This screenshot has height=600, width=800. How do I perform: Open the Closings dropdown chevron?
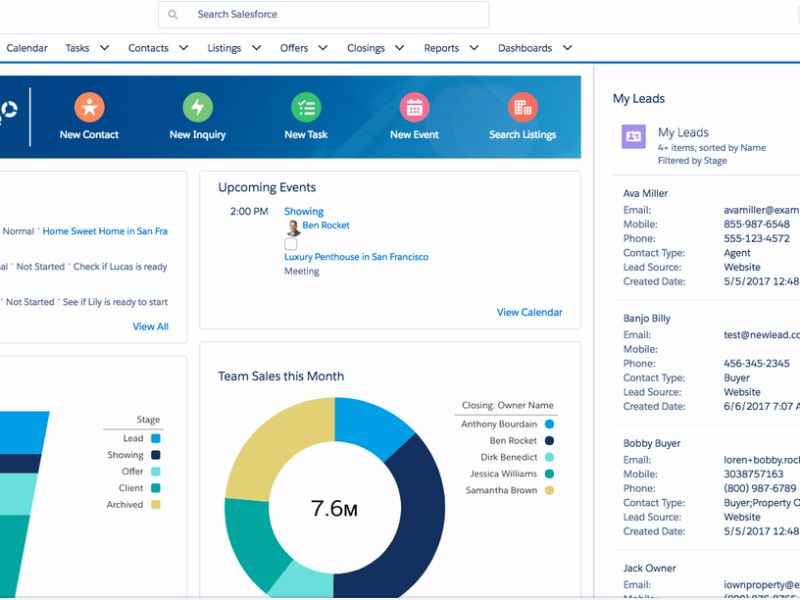(400, 47)
